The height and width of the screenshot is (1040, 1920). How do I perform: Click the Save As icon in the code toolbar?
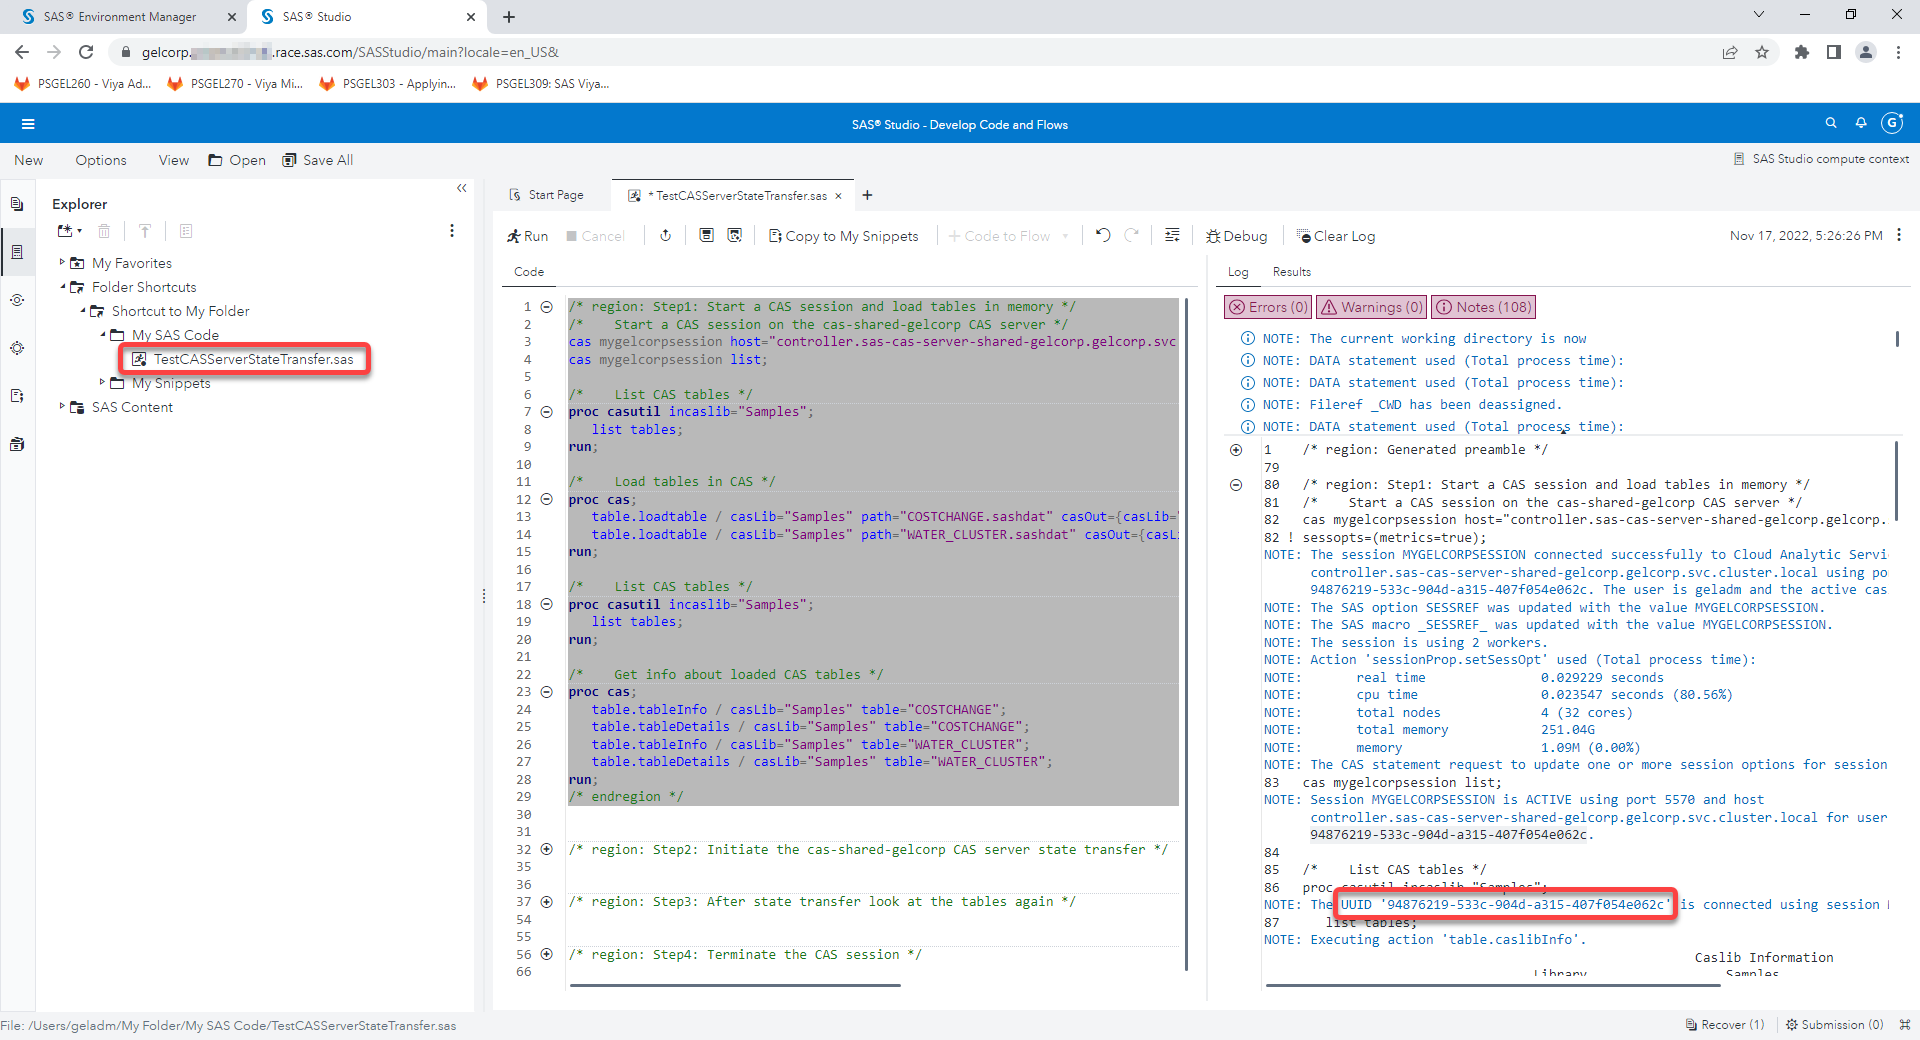click(x=735, y=235)
